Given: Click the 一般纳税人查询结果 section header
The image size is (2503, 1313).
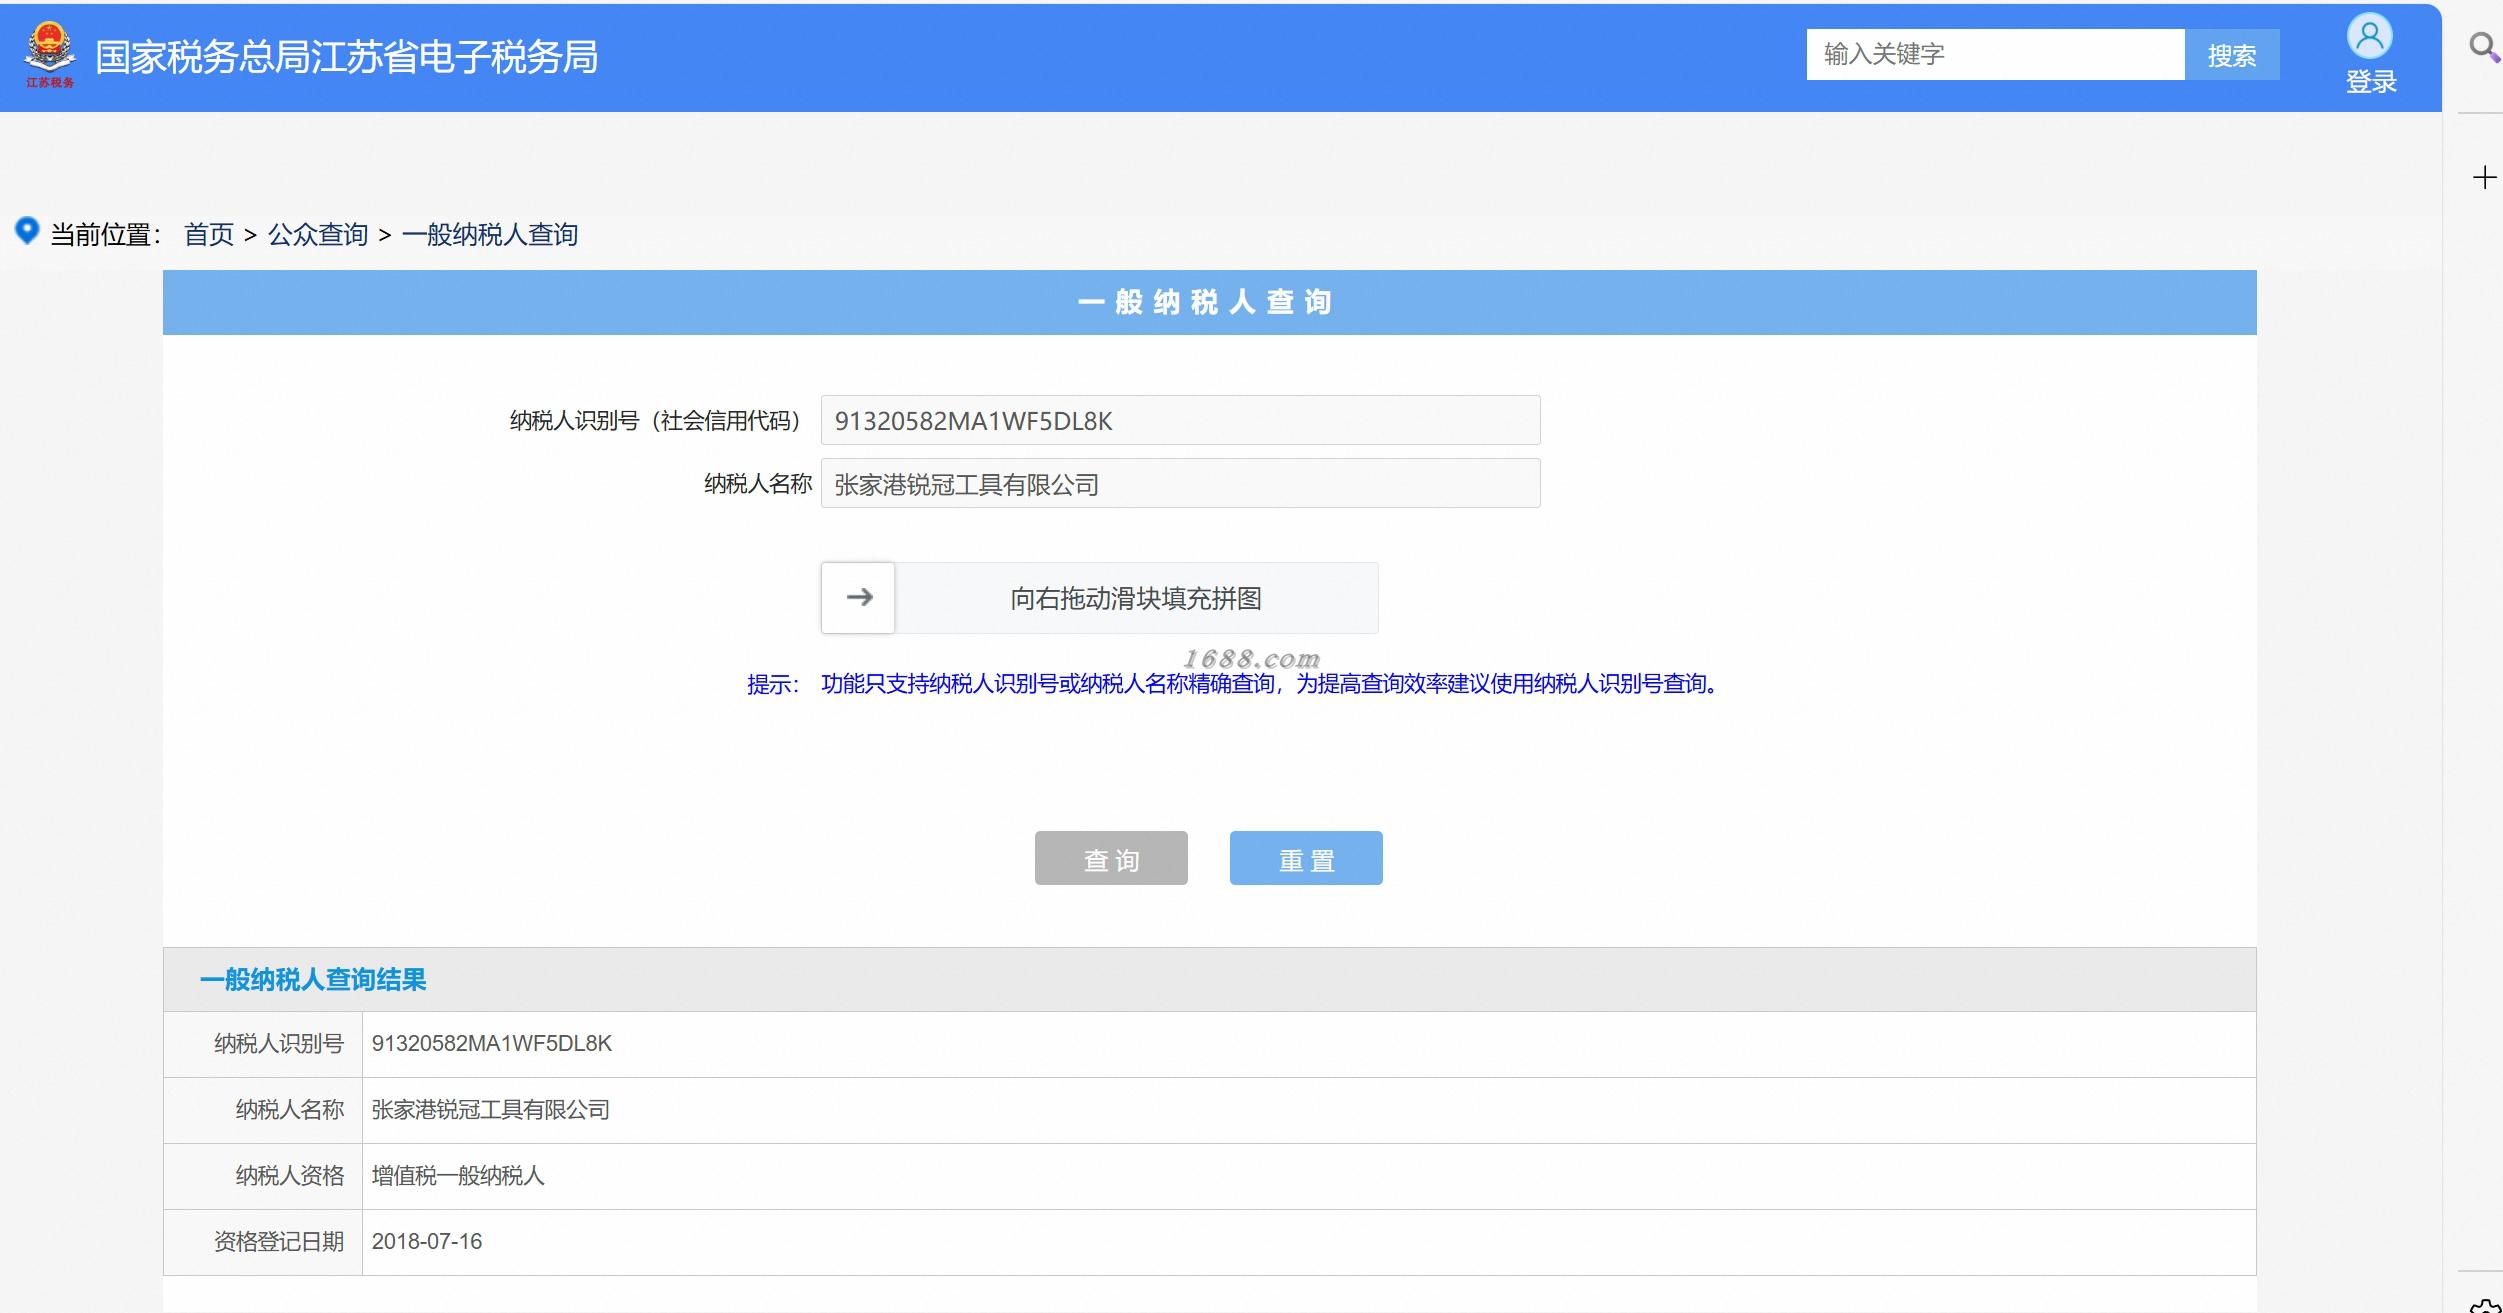Looking at the screenshot, I should click(x=313, y=979).
